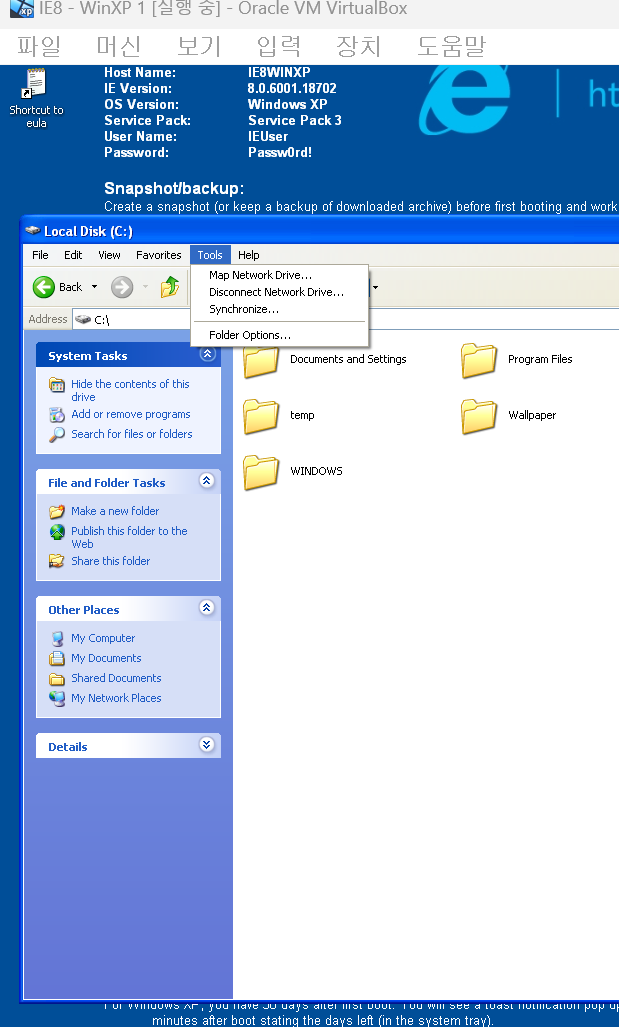Open the VirtualBox 입력 menu
The width and height of the screenshot is (619, 1027).
coord(279,46)
